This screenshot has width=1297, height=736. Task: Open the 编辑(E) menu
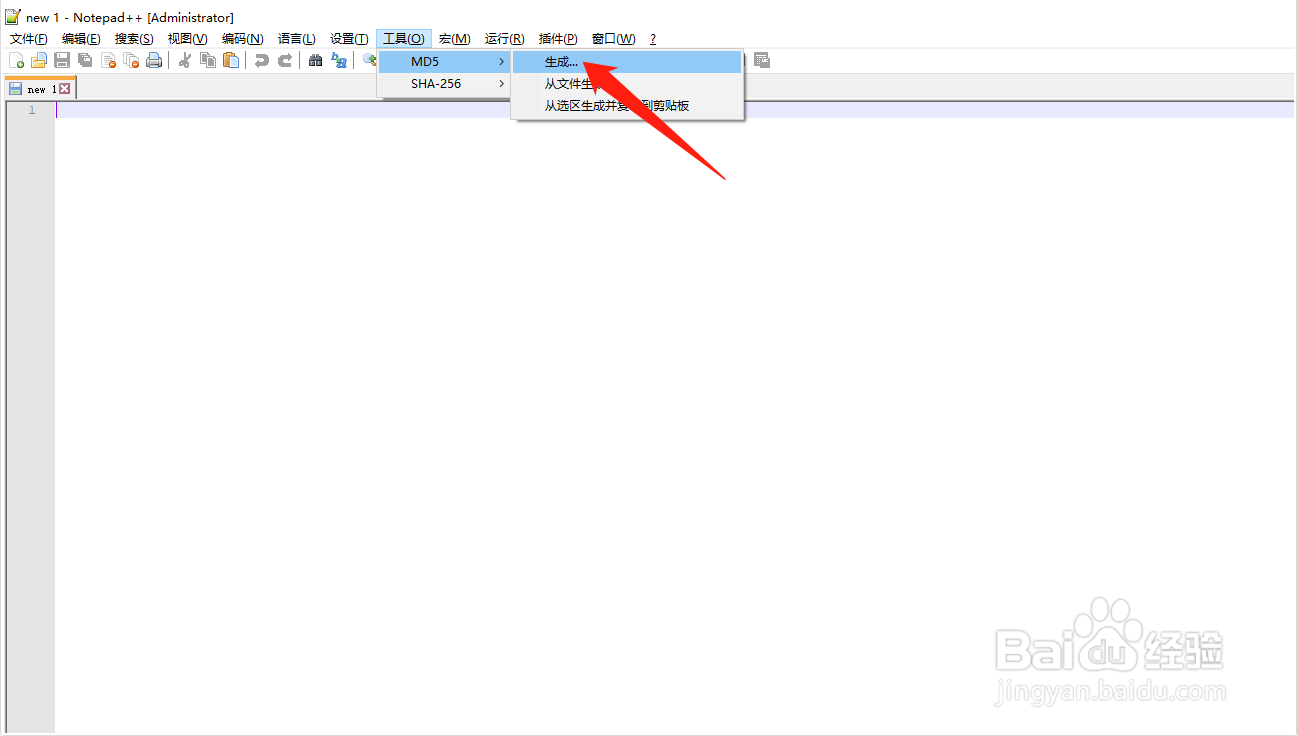click(81, 39)
